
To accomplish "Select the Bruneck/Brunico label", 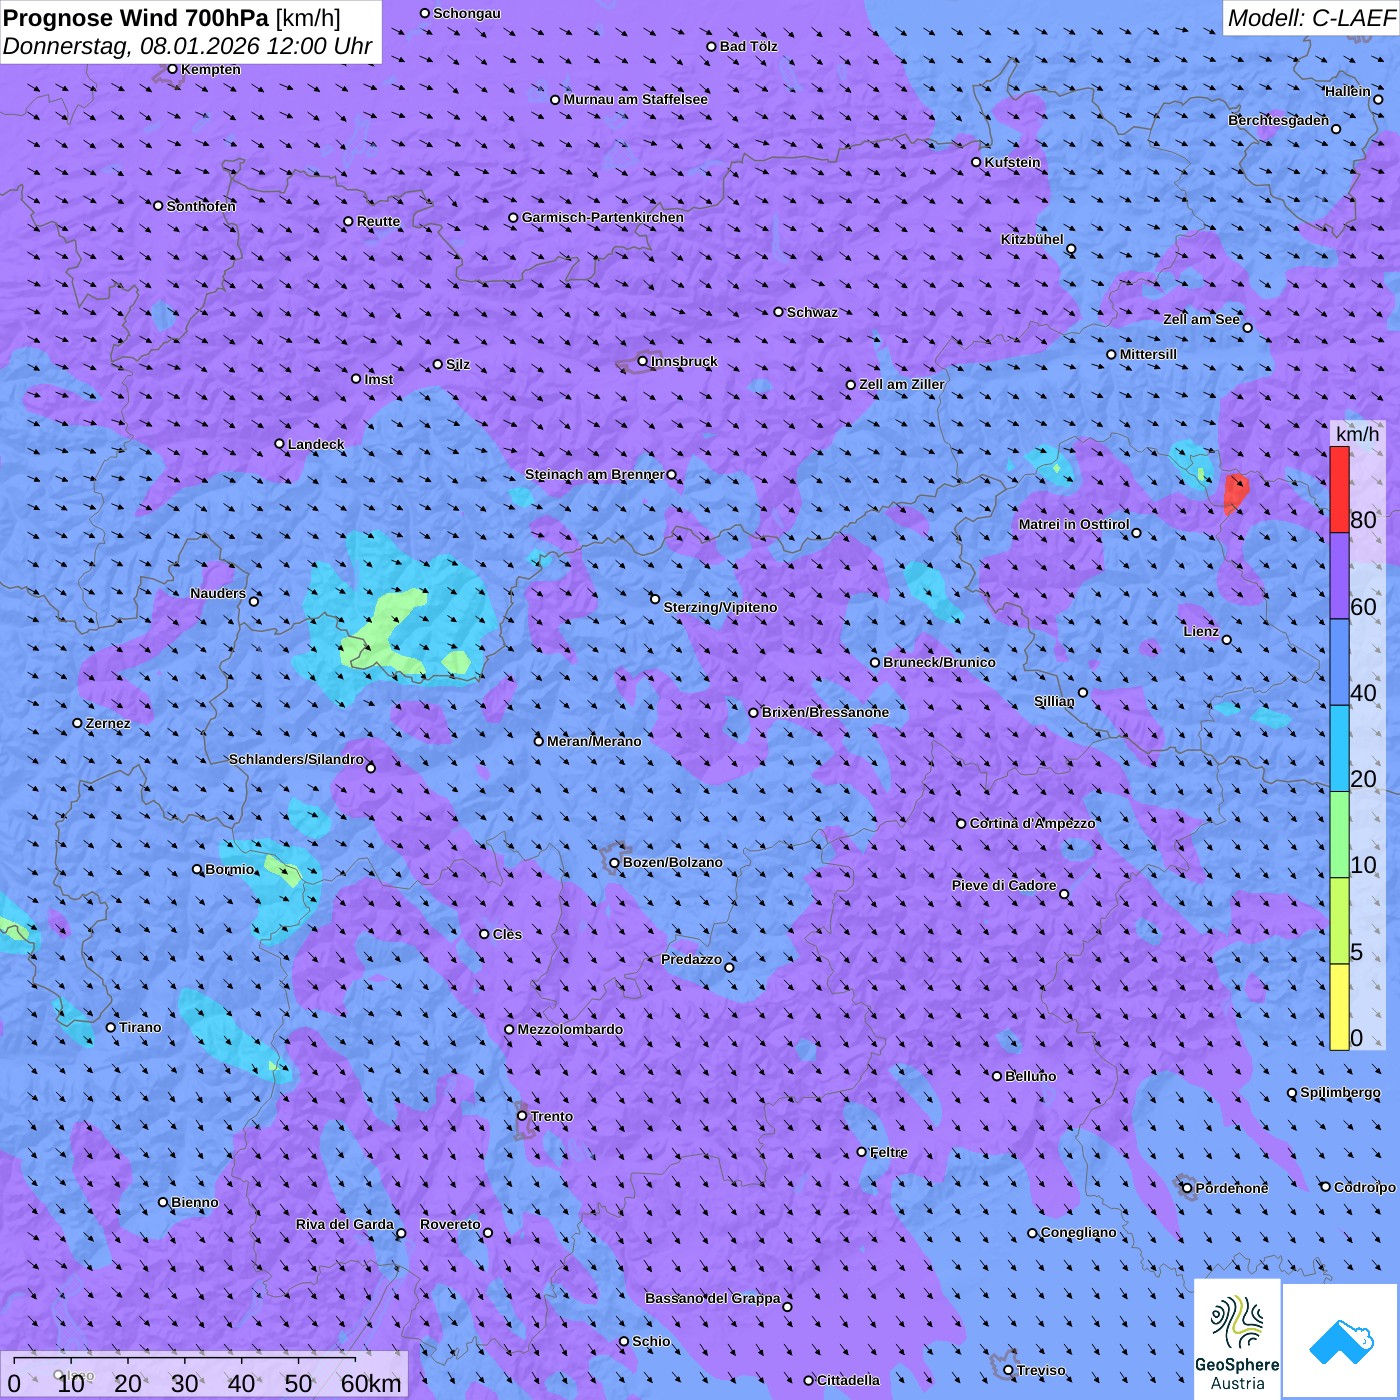I will [939, 662].
